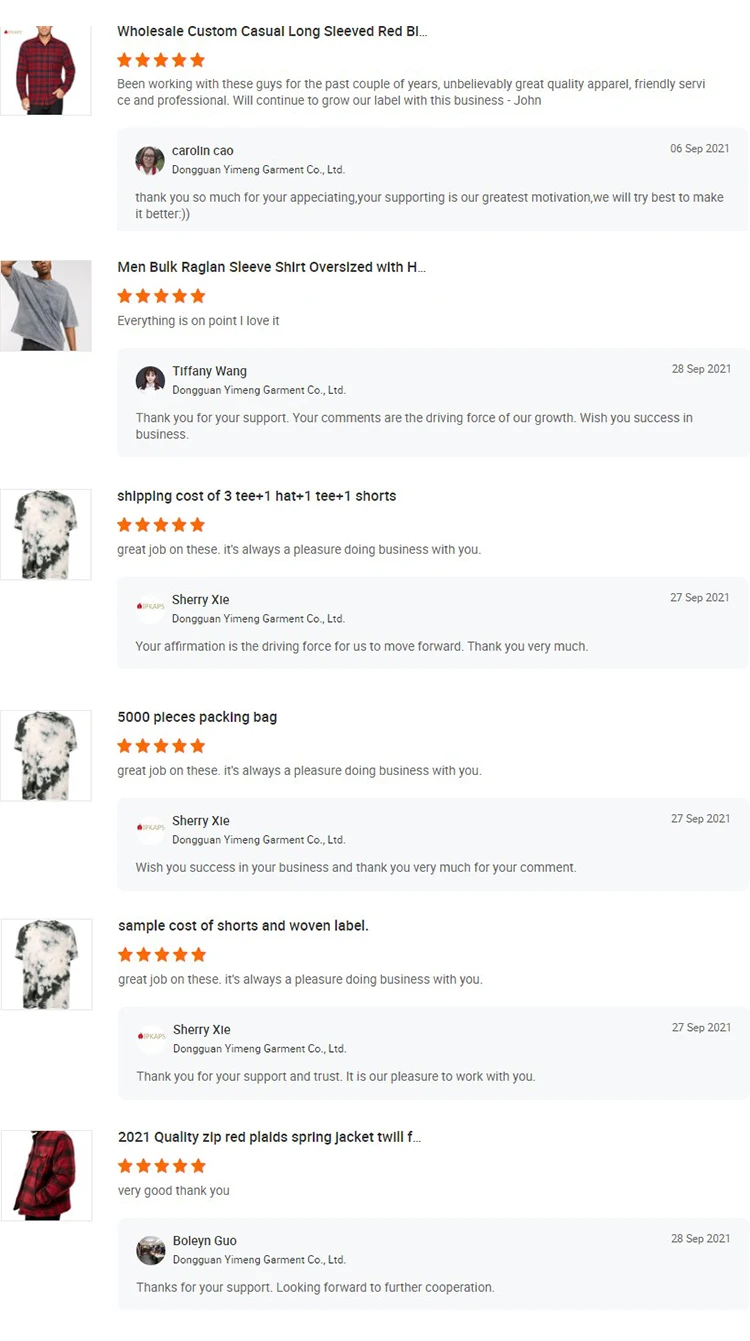Click star rating under red plaids jacket
Screen dimensions: 750x1341
coord(162,1166)
